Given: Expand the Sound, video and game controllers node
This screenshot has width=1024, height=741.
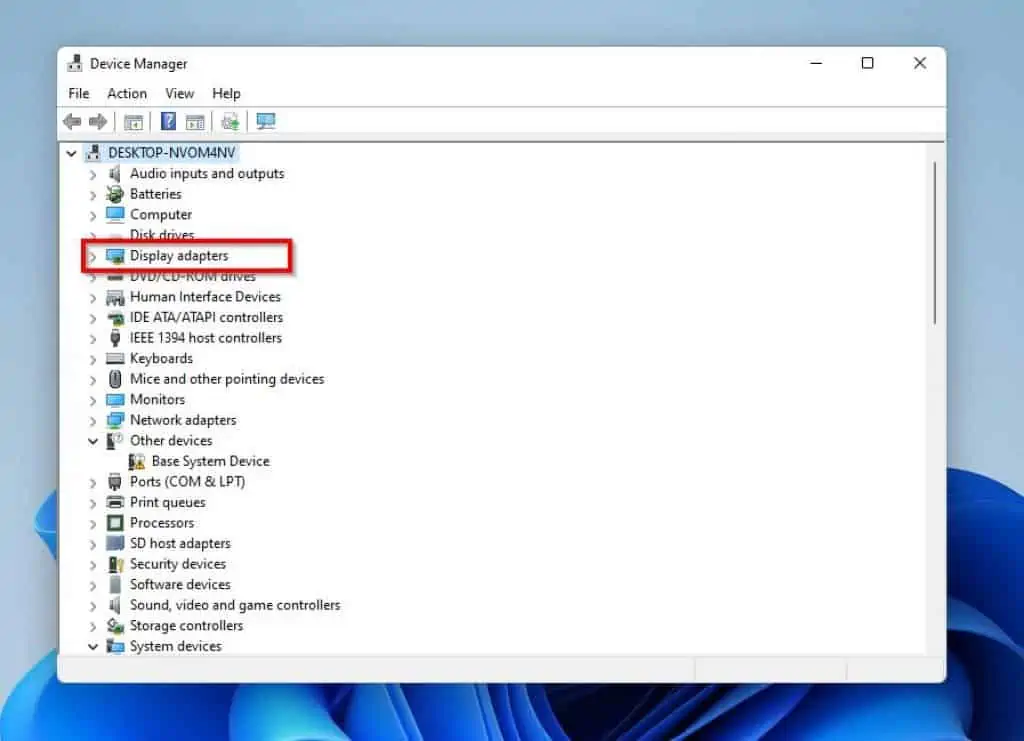Looking at the screenshot, I should click(93, 605).
